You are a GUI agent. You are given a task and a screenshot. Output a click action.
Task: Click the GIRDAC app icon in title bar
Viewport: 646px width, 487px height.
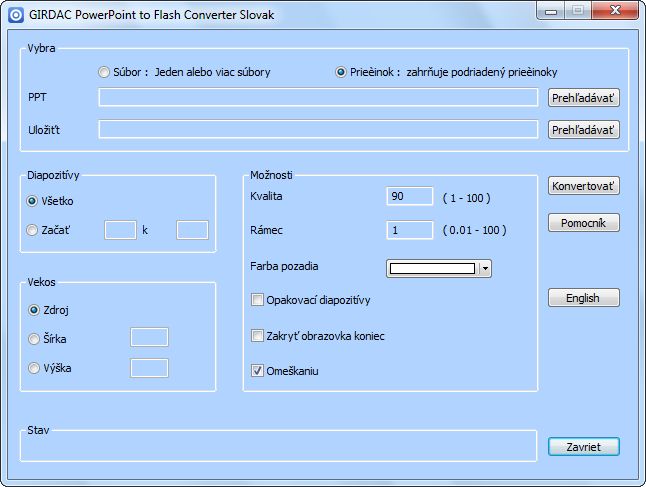(x=16, y=15)
